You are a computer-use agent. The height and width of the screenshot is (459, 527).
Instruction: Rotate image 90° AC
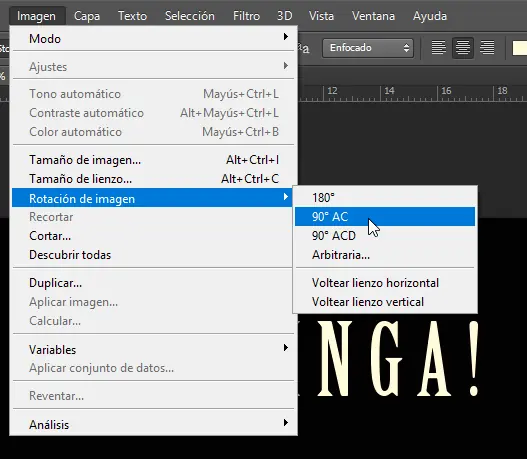click(385, 217)
